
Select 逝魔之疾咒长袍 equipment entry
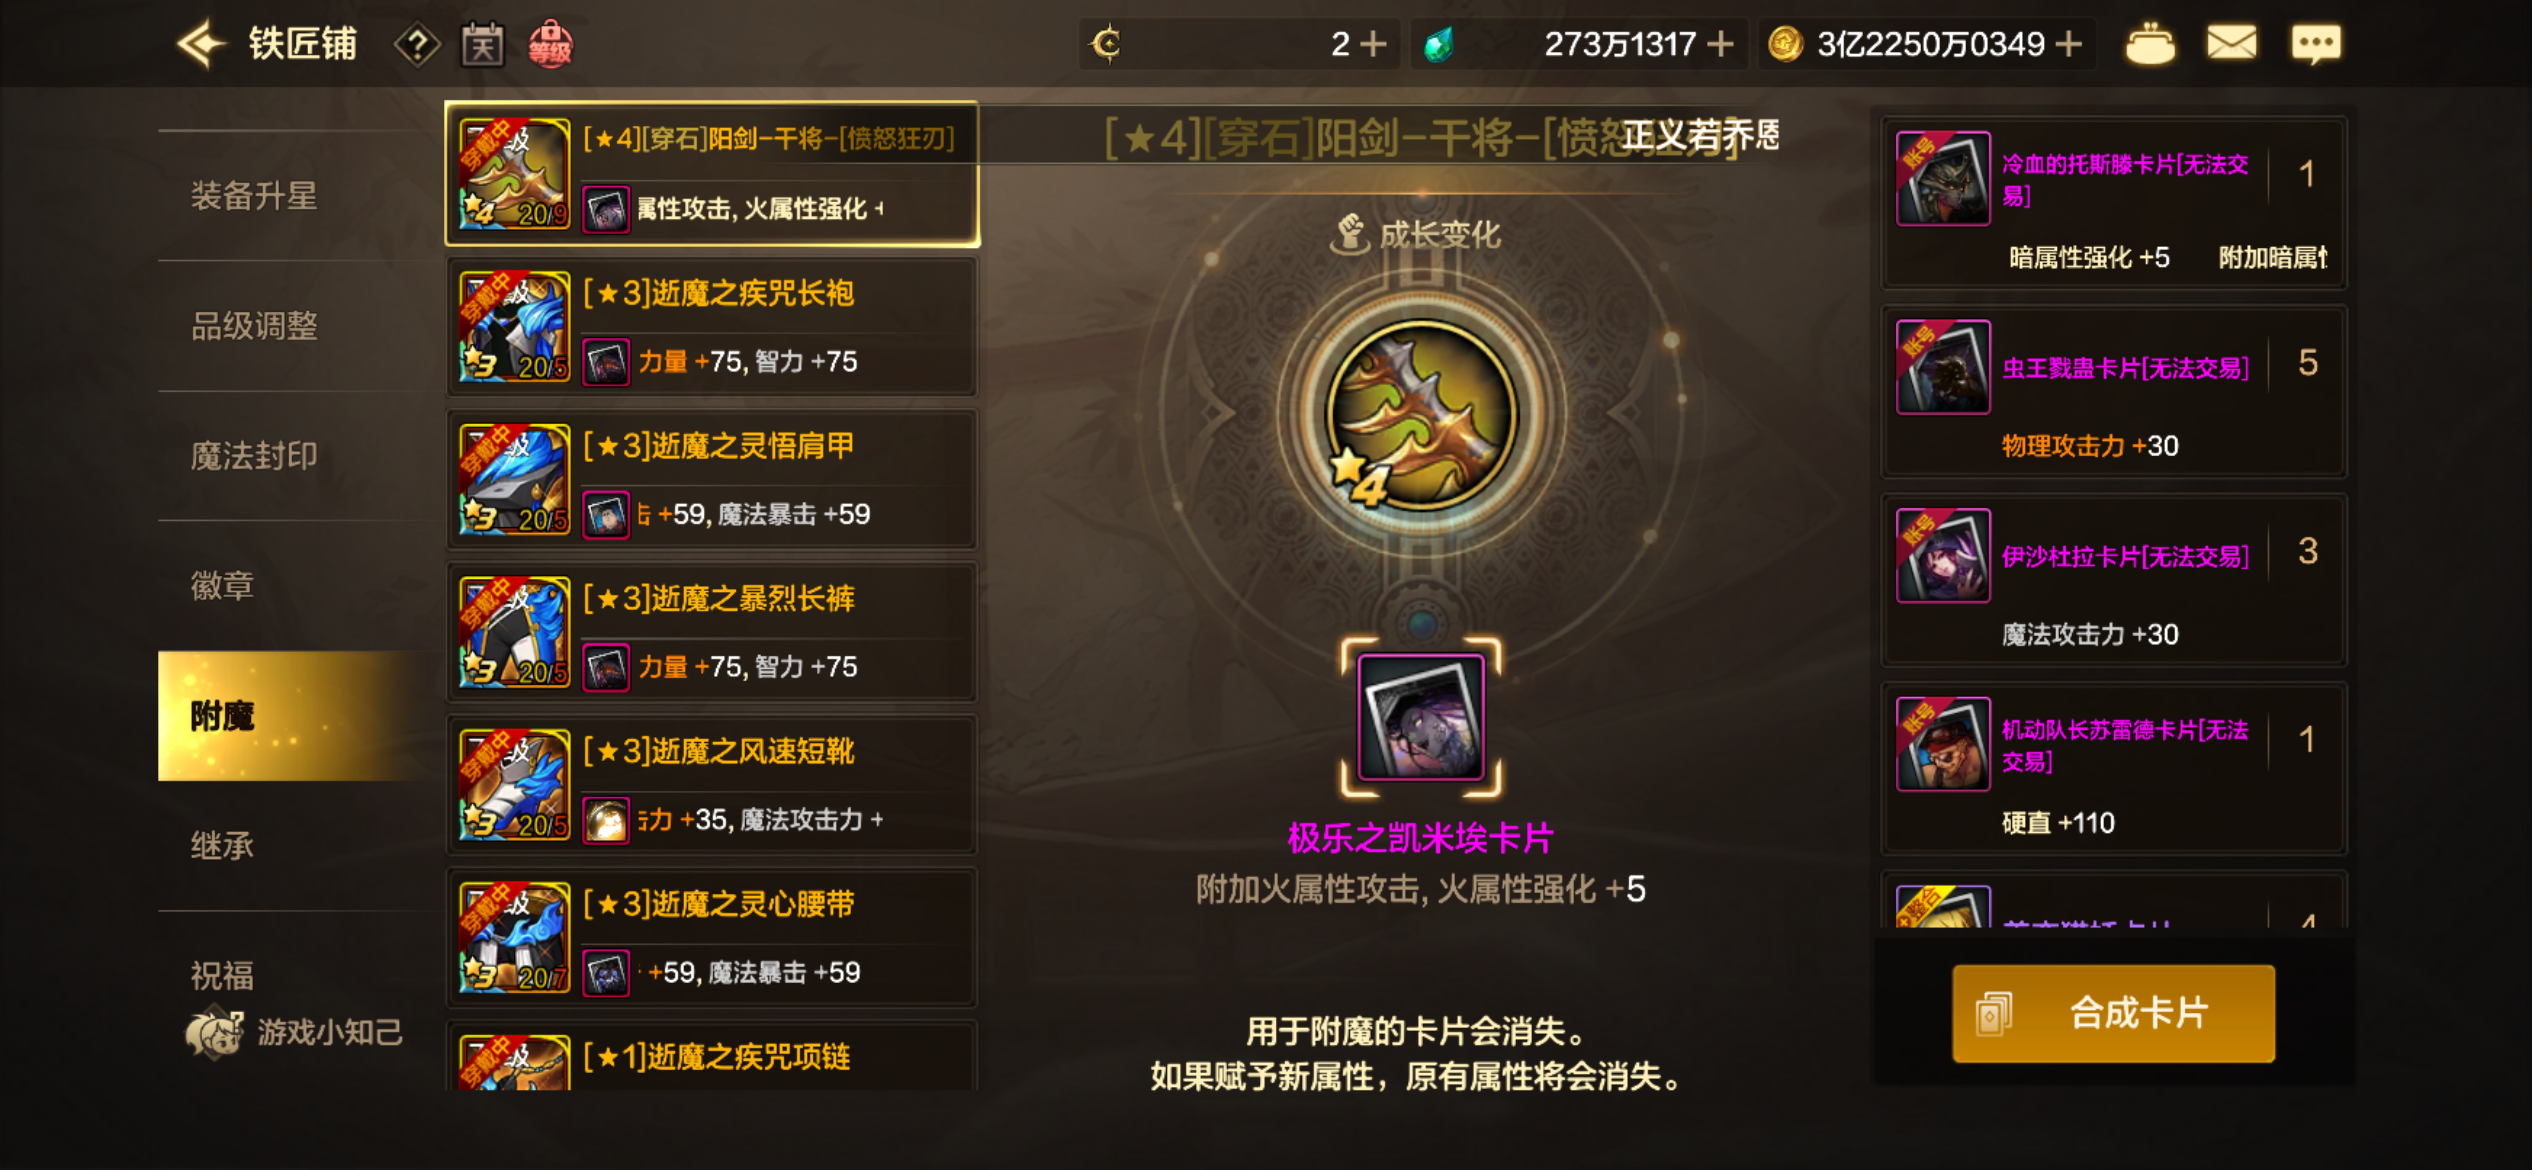pyautogui.click(x=712, y=327)
